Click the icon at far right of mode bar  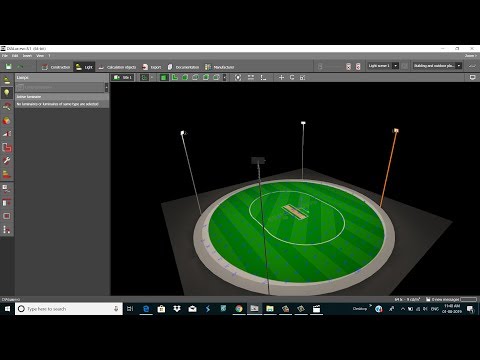[471, 66]
